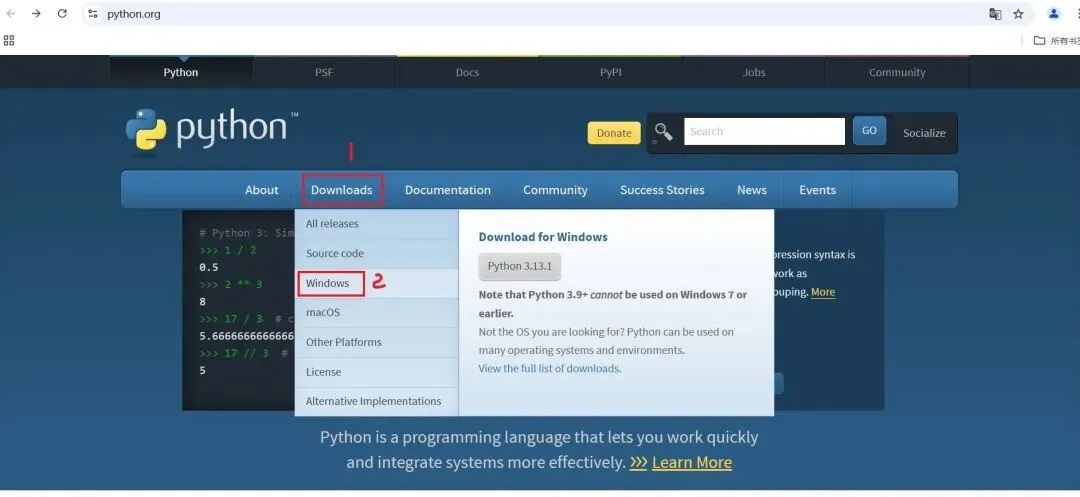Click the Python logo
The width and height of the screenshot is (1080, 497).
[x=211, y=129]
